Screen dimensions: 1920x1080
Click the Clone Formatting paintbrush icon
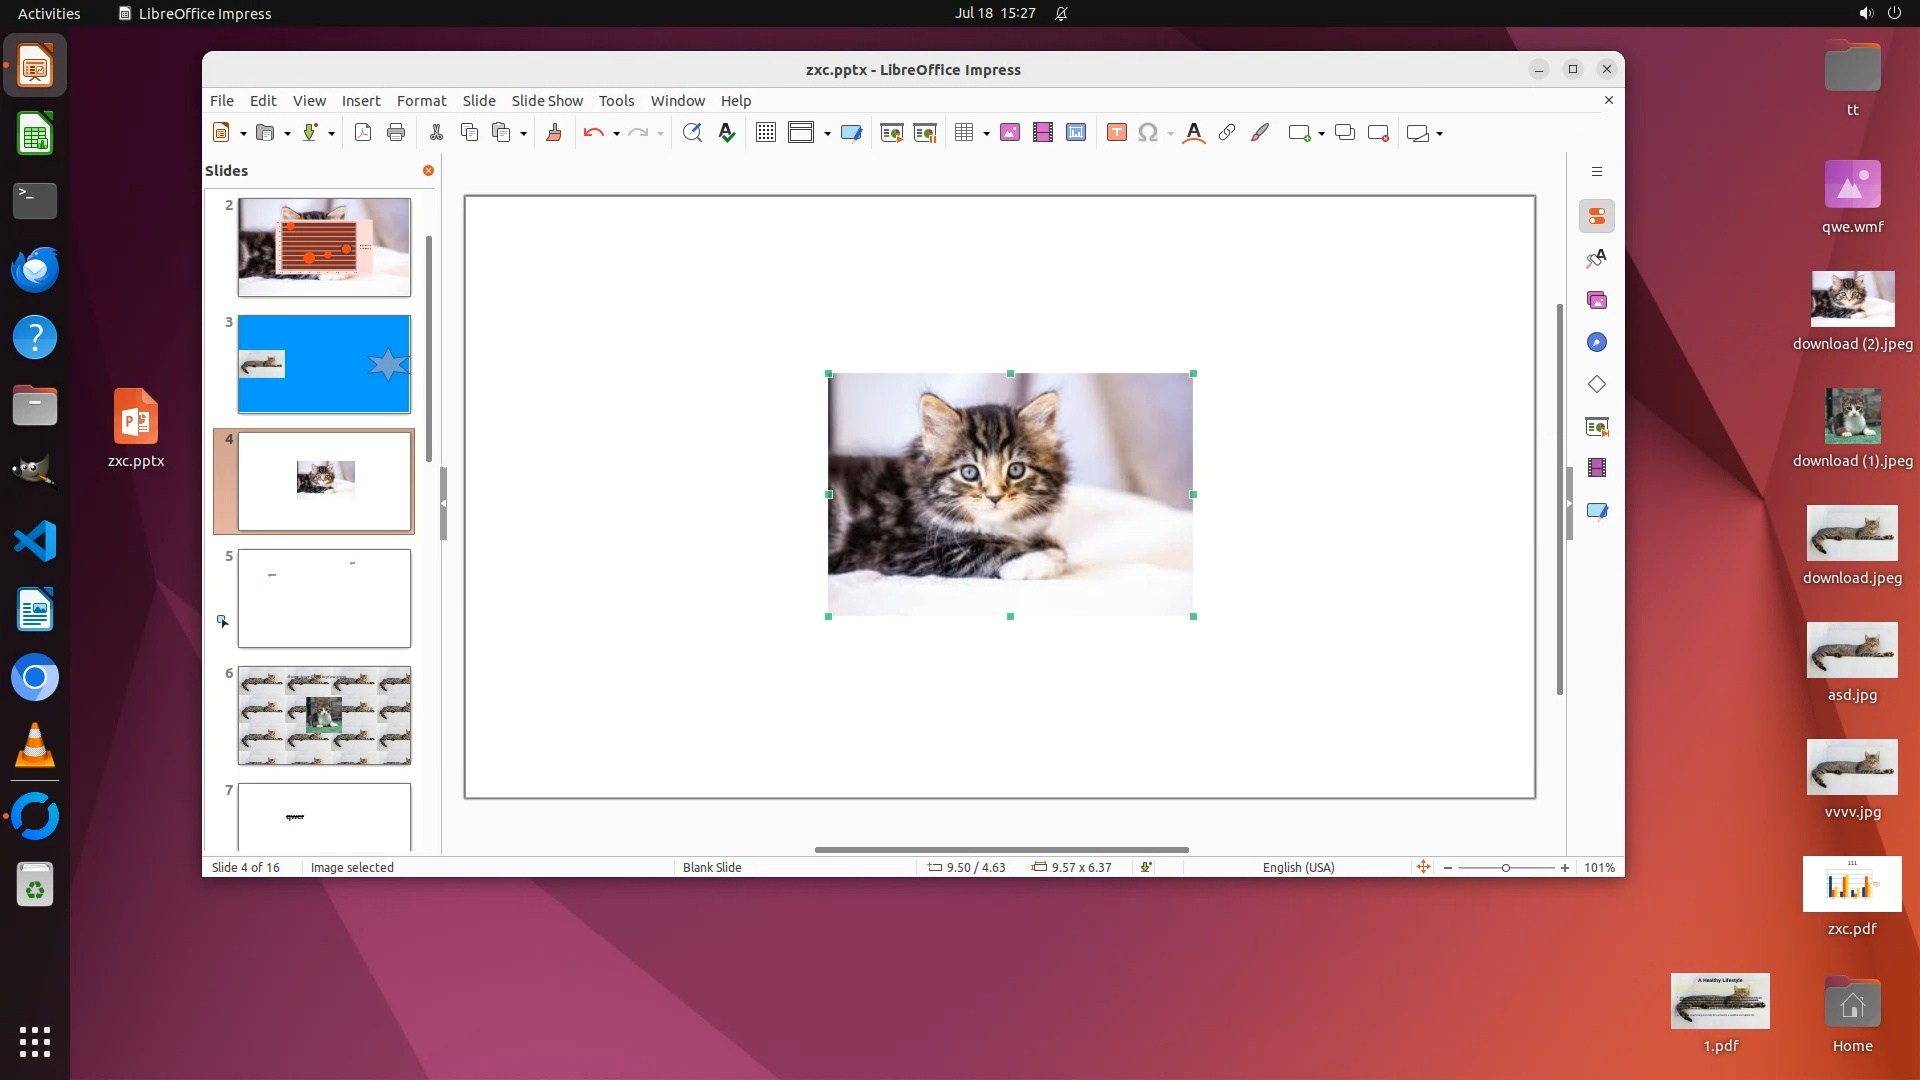(554, 133)
